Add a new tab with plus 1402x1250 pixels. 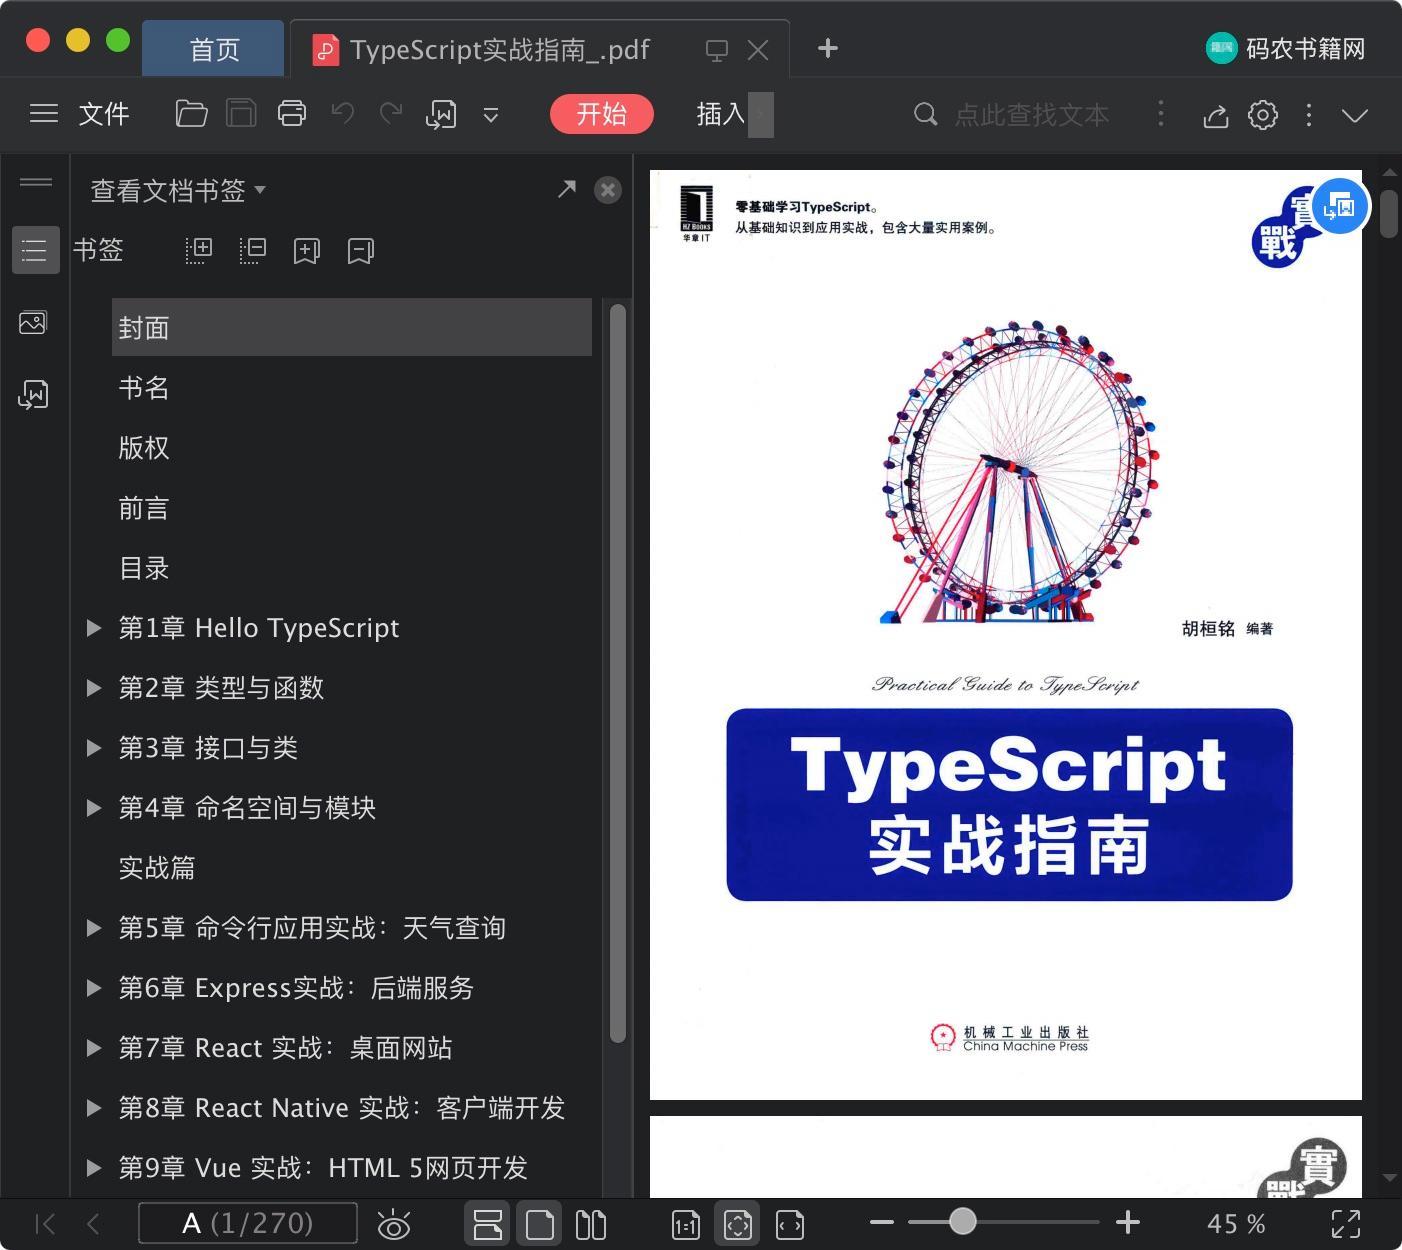coord(827,48)
